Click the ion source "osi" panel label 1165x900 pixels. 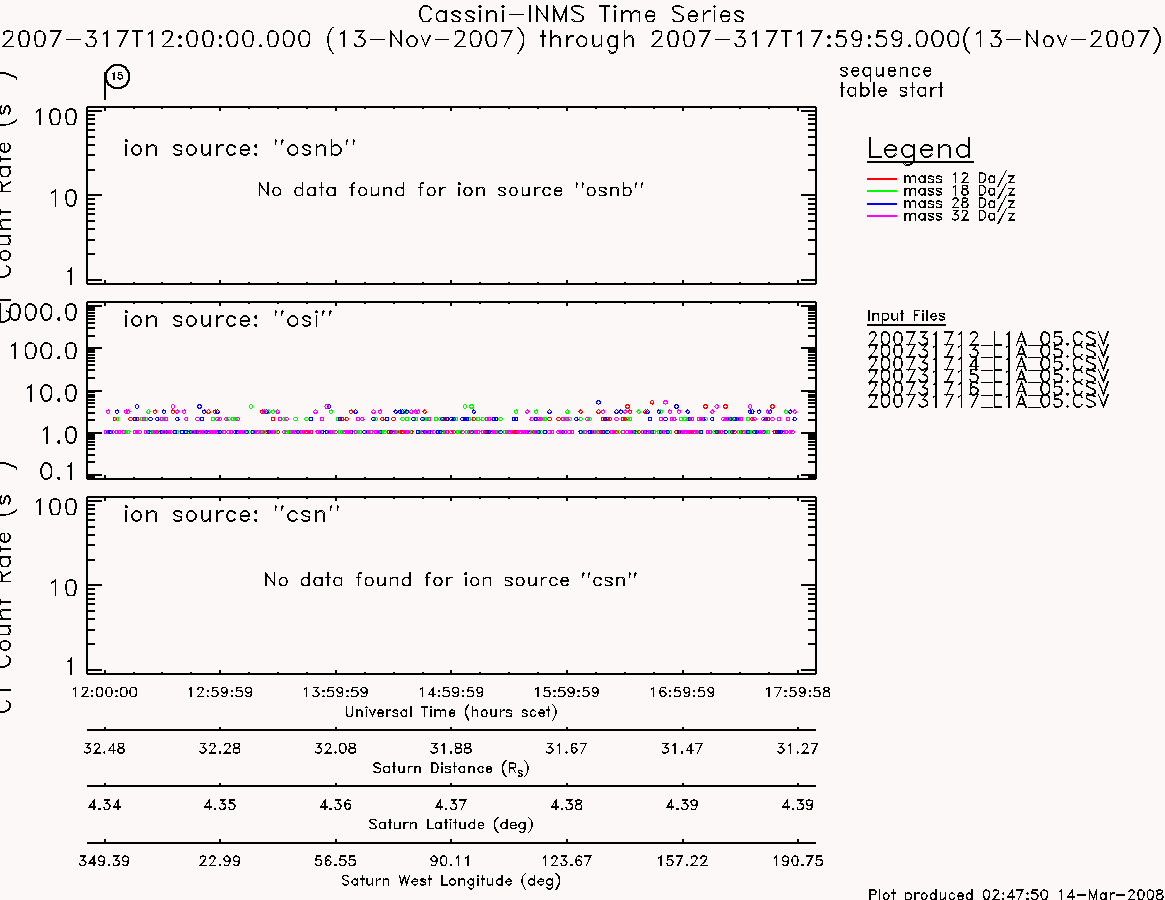click(228, 319)
